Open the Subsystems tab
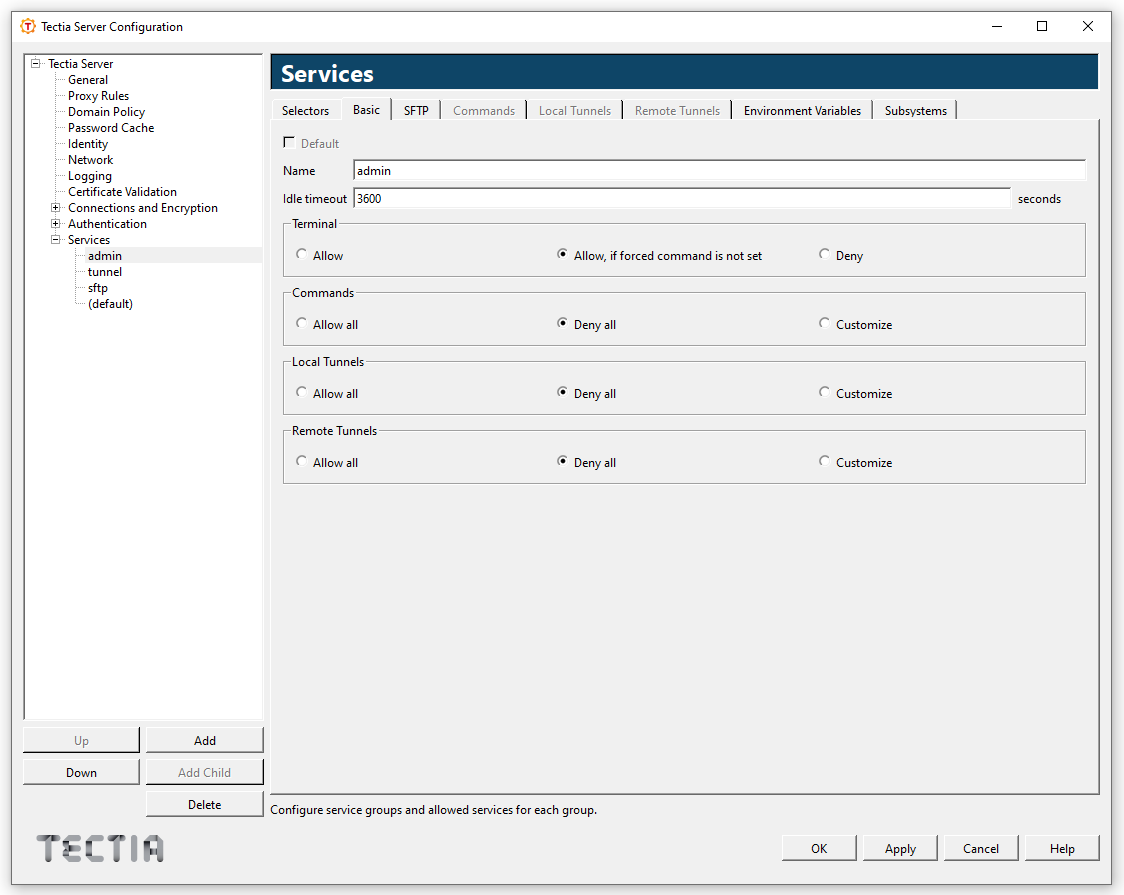The image size is (1124, 895). [x=915, y=110]
